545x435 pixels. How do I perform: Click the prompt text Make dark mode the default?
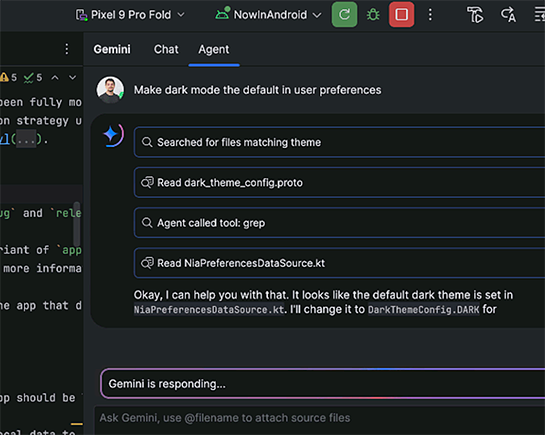[x=258, y=90]
